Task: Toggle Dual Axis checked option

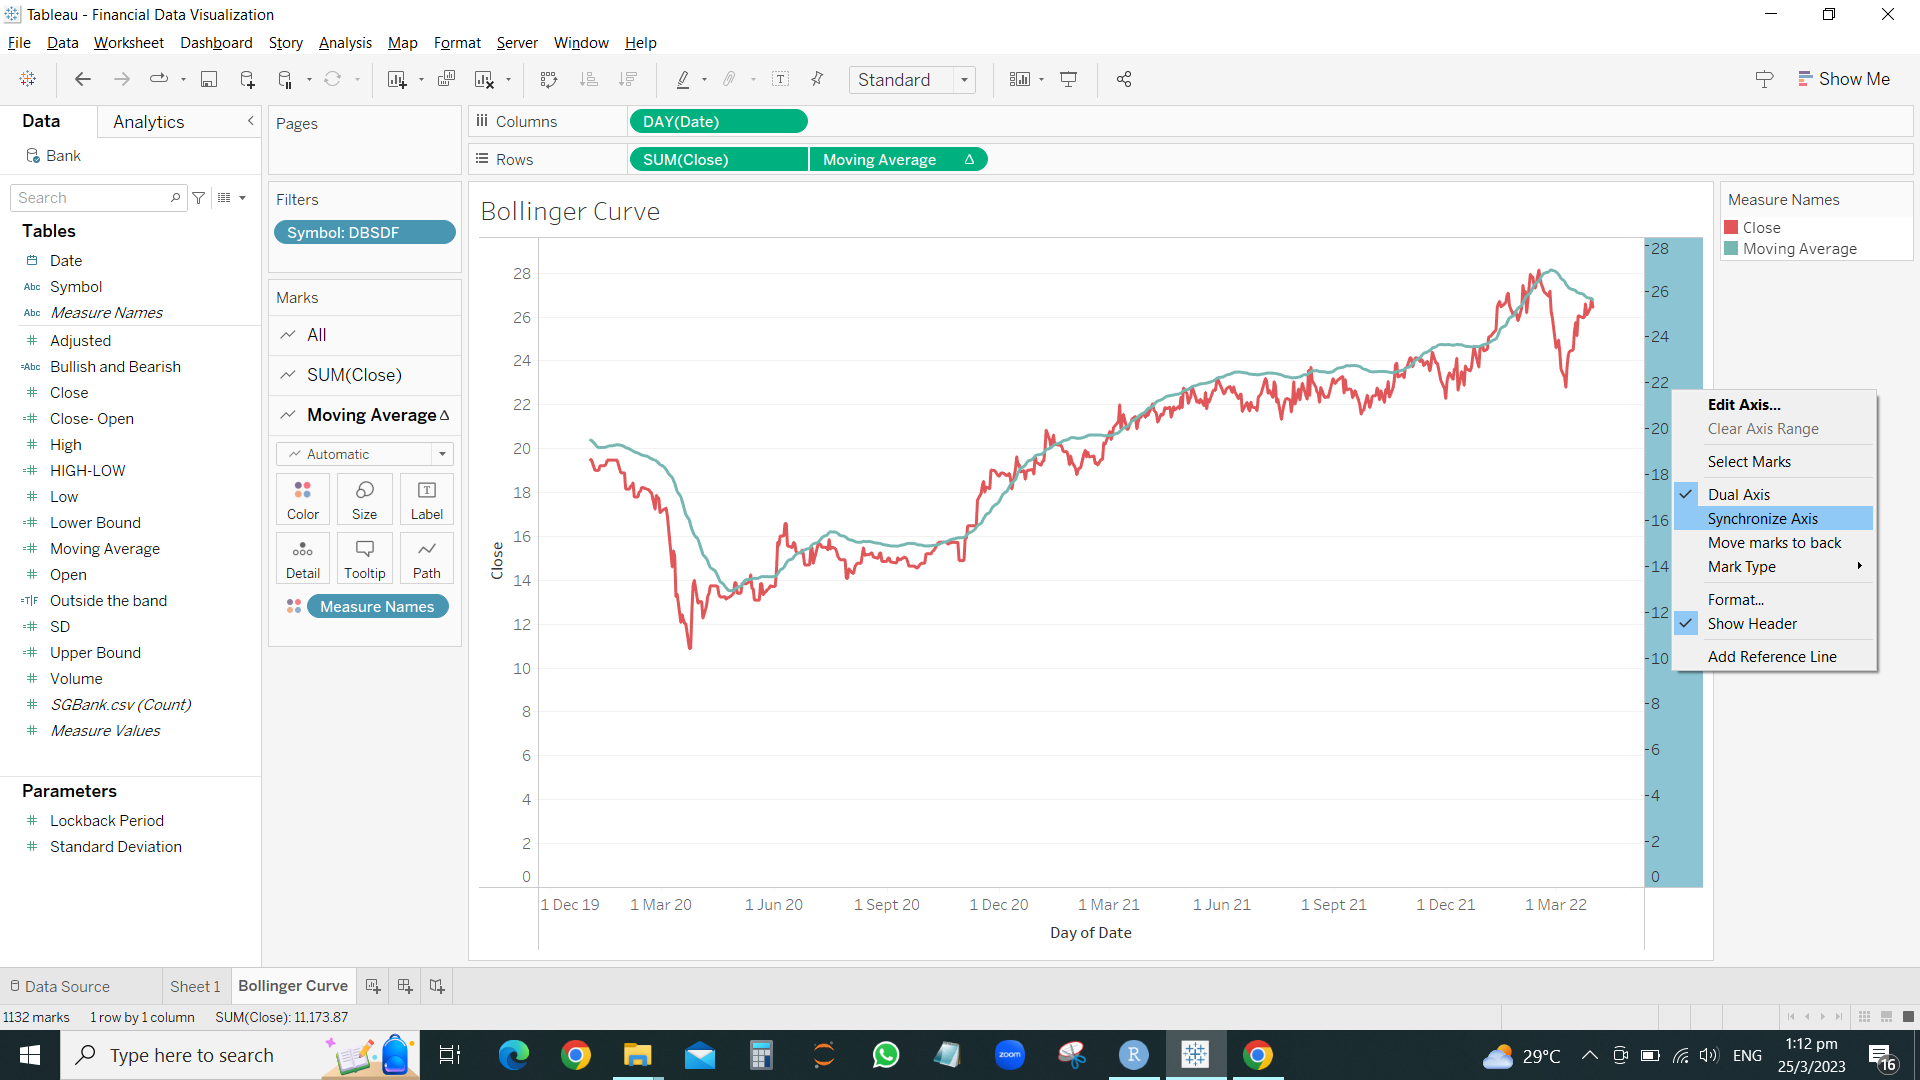Action: [1738, 495]
